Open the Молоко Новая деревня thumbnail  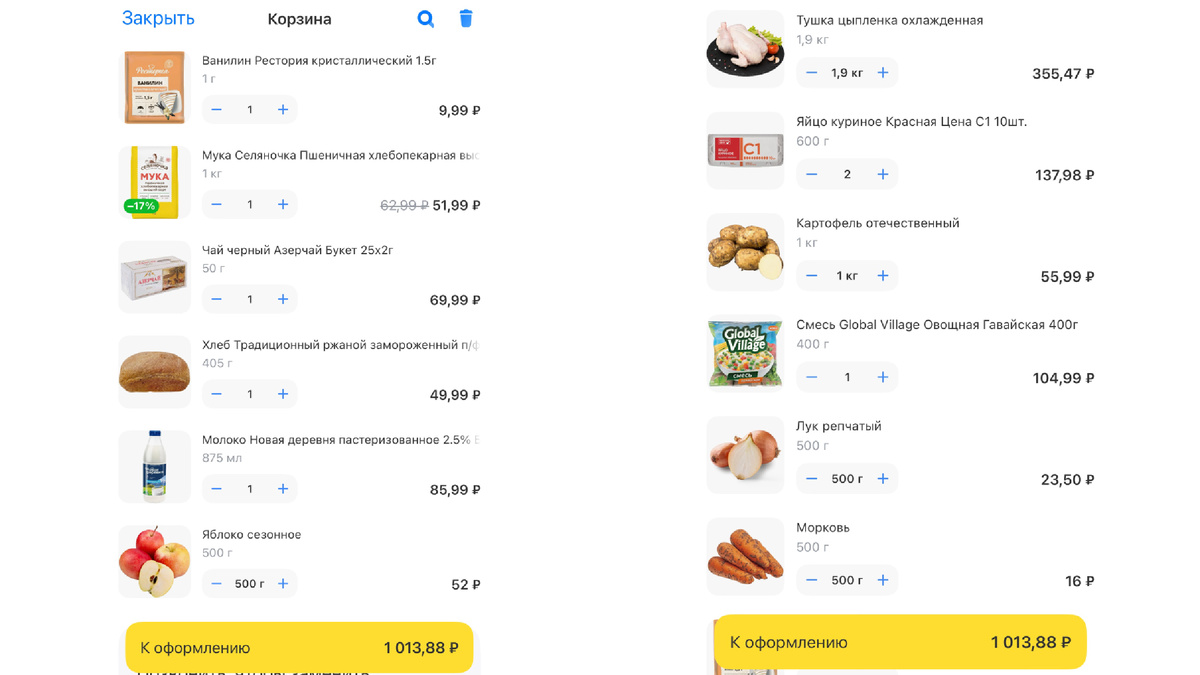(x=154, y=466)
